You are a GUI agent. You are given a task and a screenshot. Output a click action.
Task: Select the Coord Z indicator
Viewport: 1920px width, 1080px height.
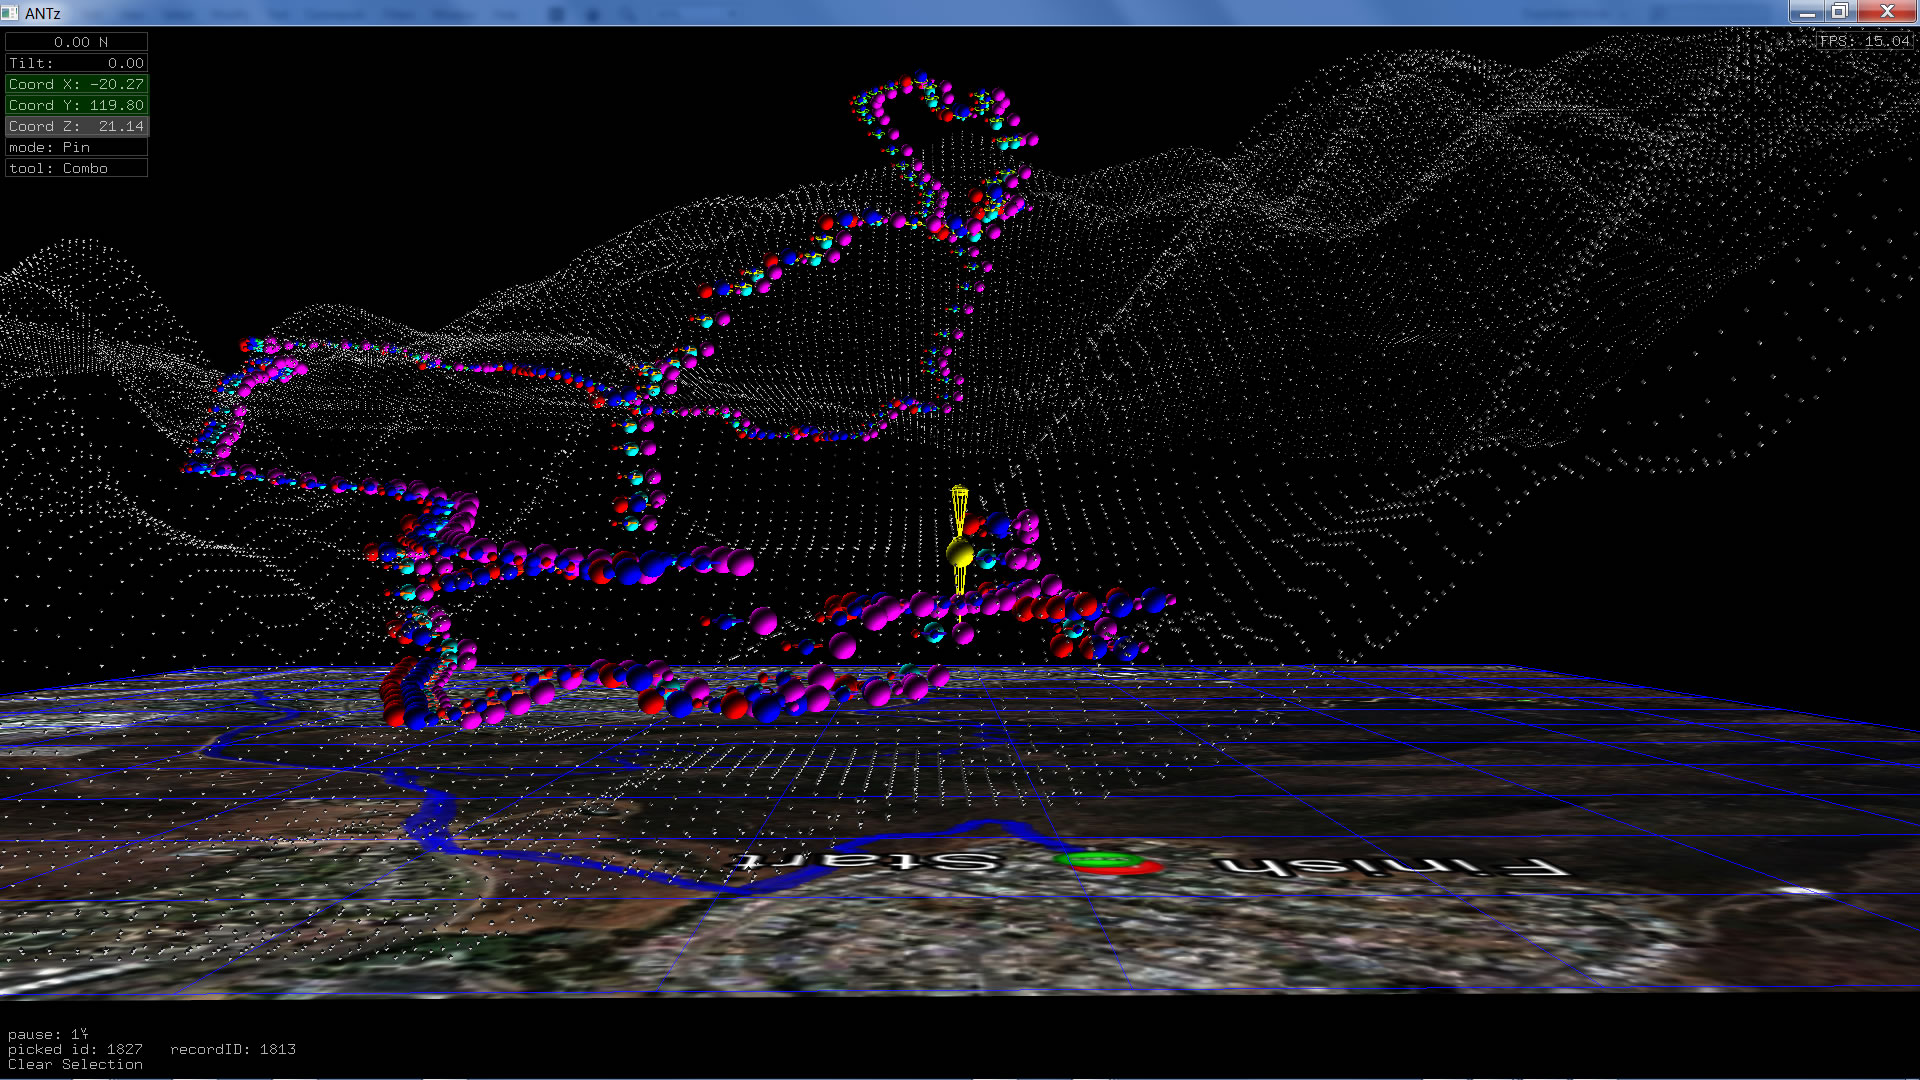77,126
